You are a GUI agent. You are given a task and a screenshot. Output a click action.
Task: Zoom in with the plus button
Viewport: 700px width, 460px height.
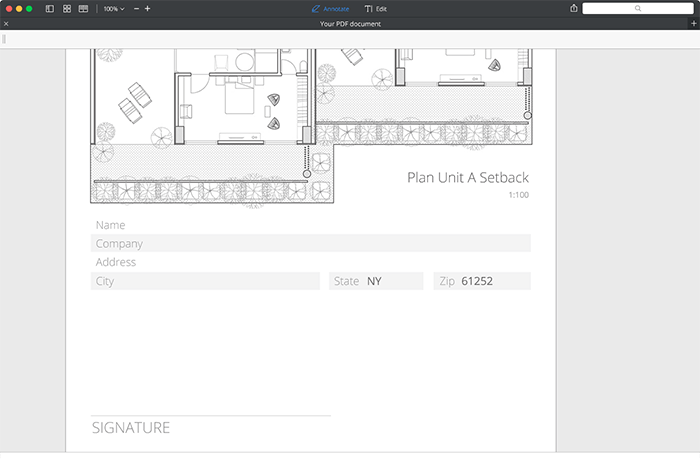coord(147,8)
